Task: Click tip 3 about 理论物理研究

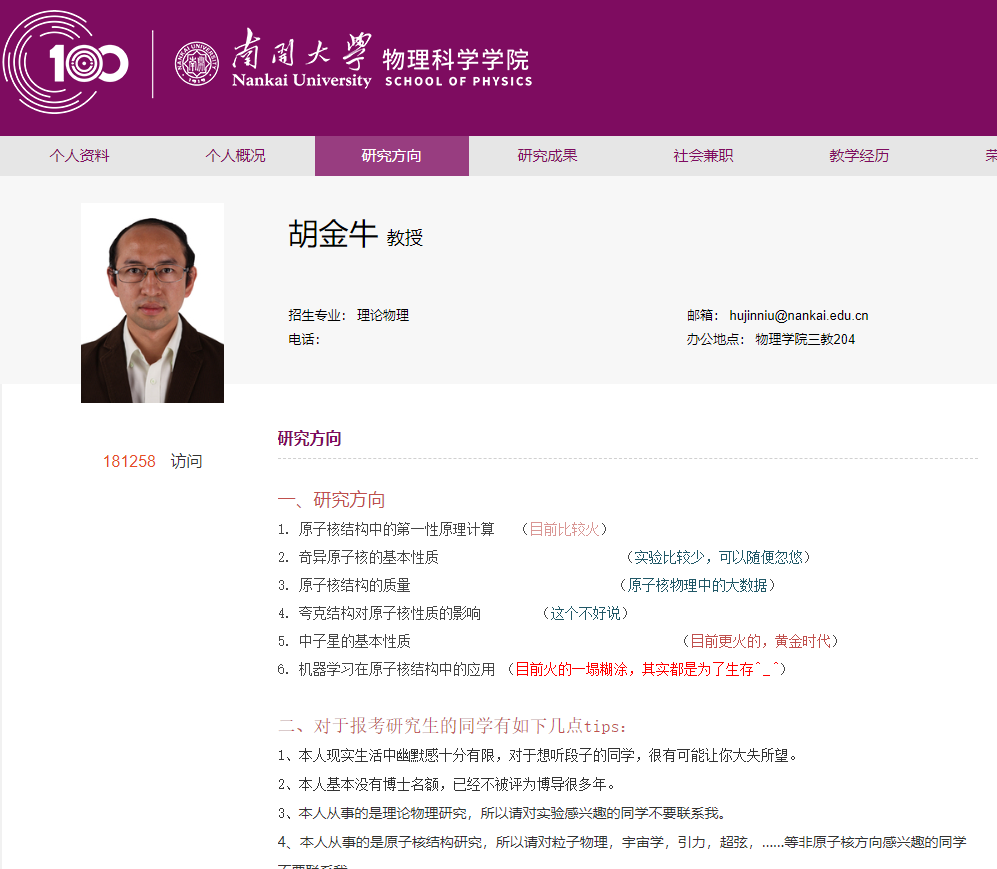Action: tap(502, 813)
